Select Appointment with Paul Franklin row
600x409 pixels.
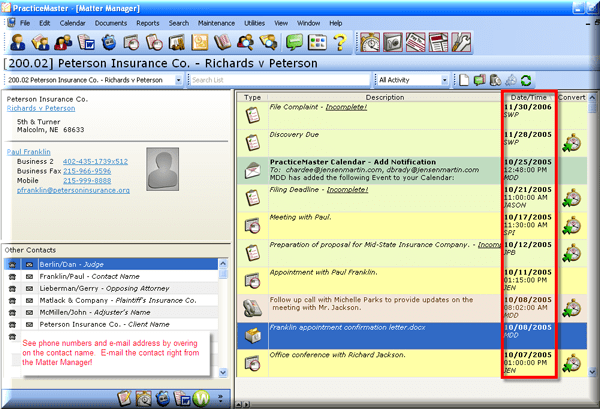click(x=411, y=280)
